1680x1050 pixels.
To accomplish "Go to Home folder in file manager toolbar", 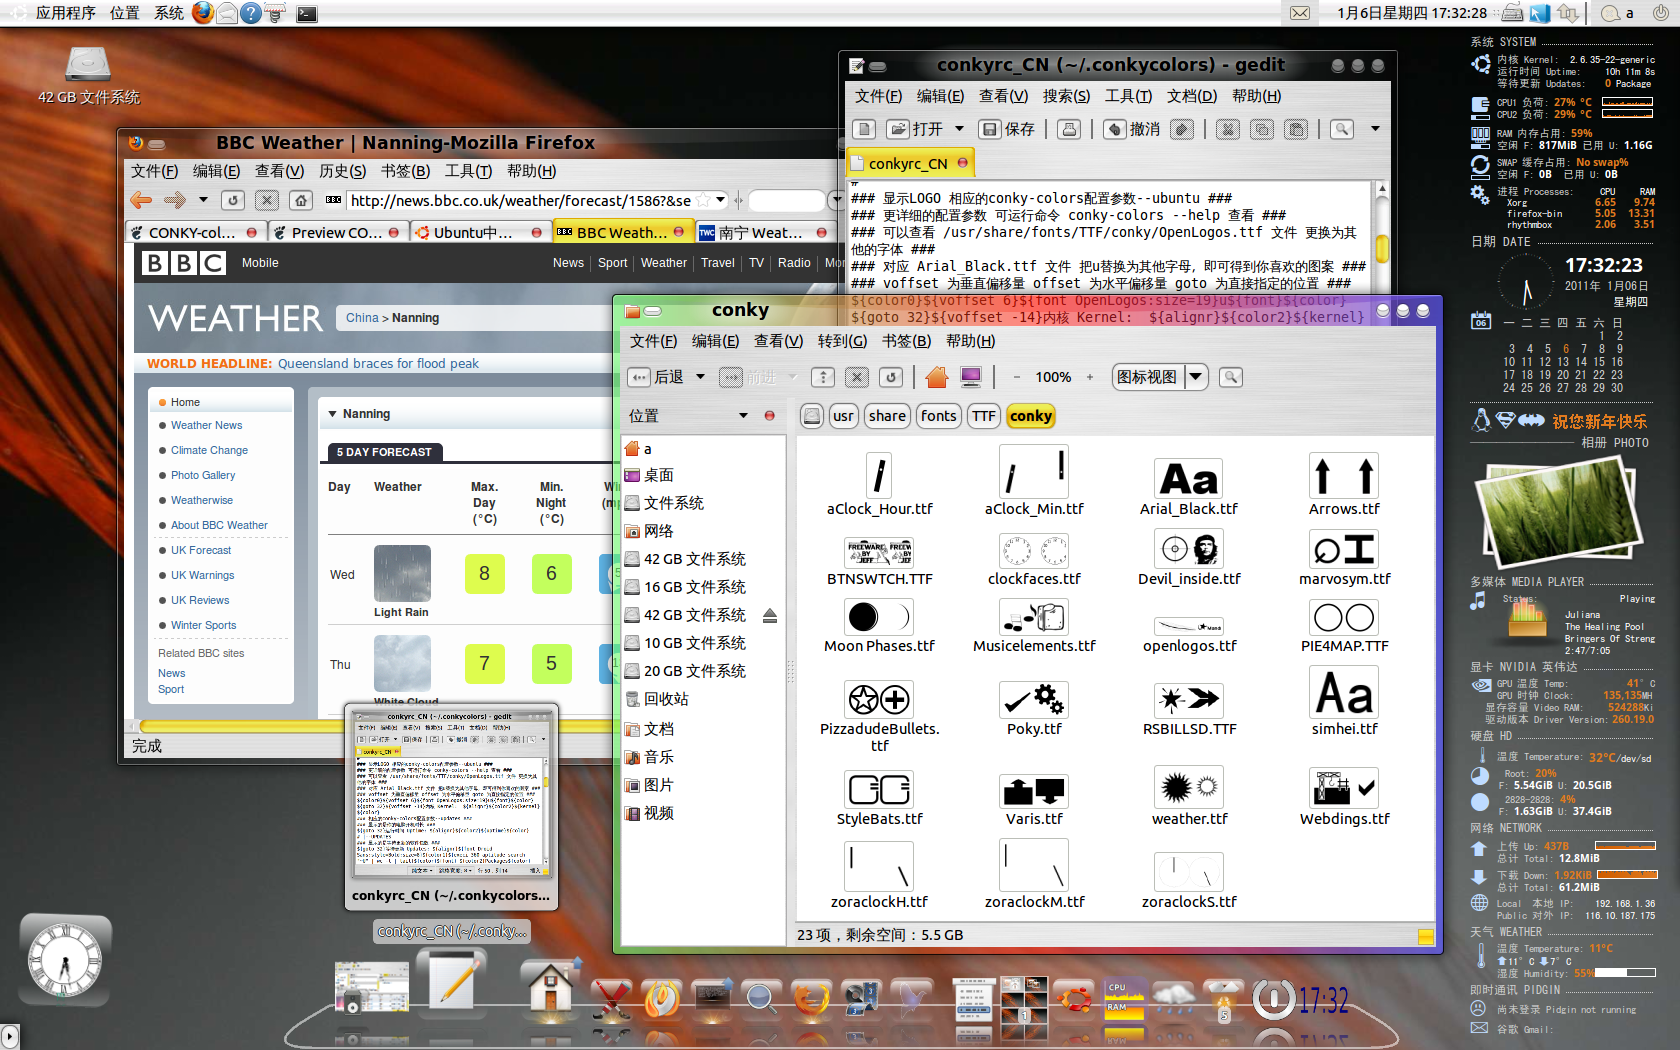I will (937, 377).
